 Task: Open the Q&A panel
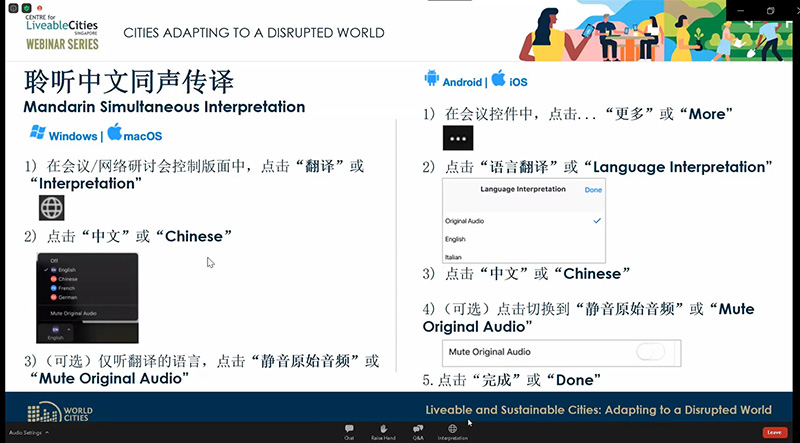tap(417, 430)
